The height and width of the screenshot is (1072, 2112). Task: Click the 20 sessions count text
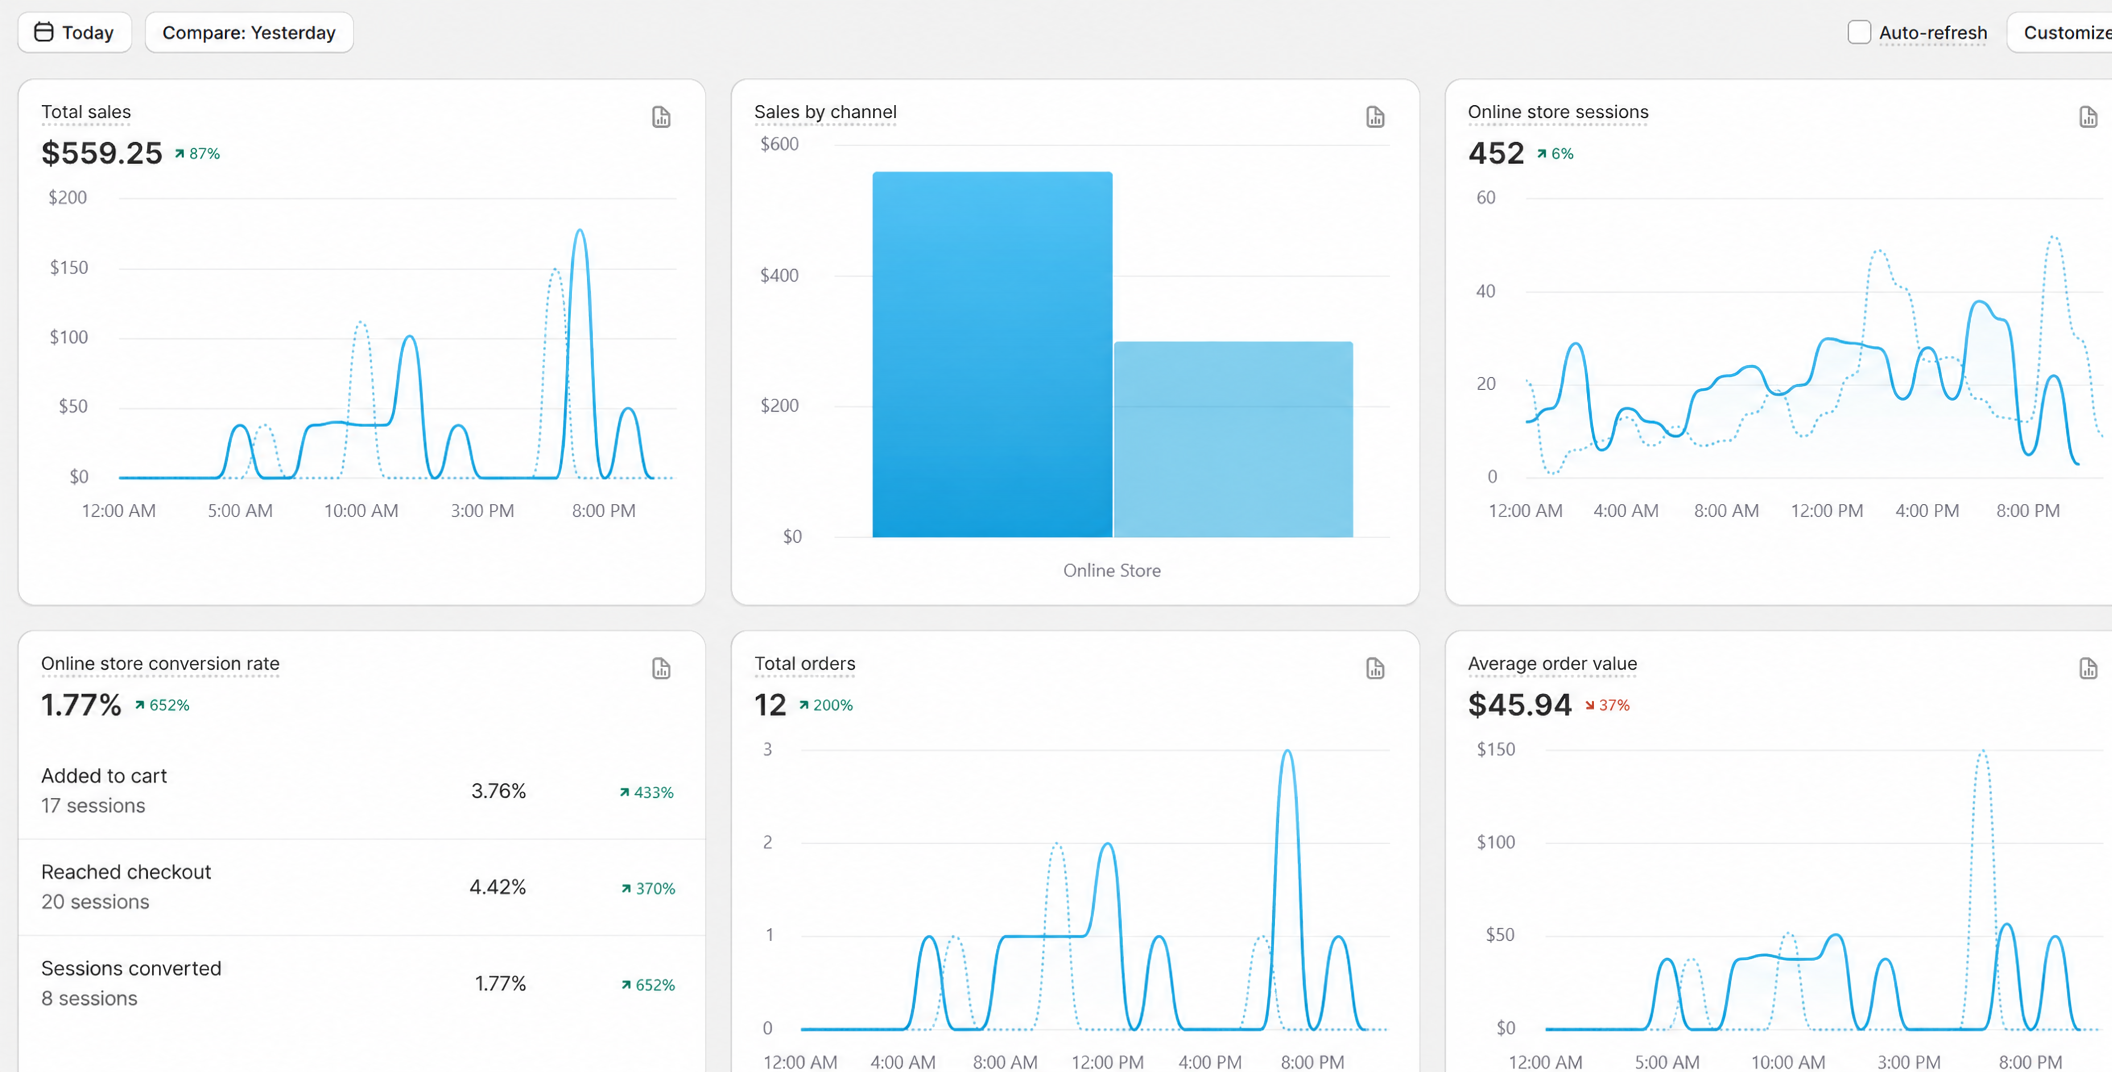[x=95, y=902]
